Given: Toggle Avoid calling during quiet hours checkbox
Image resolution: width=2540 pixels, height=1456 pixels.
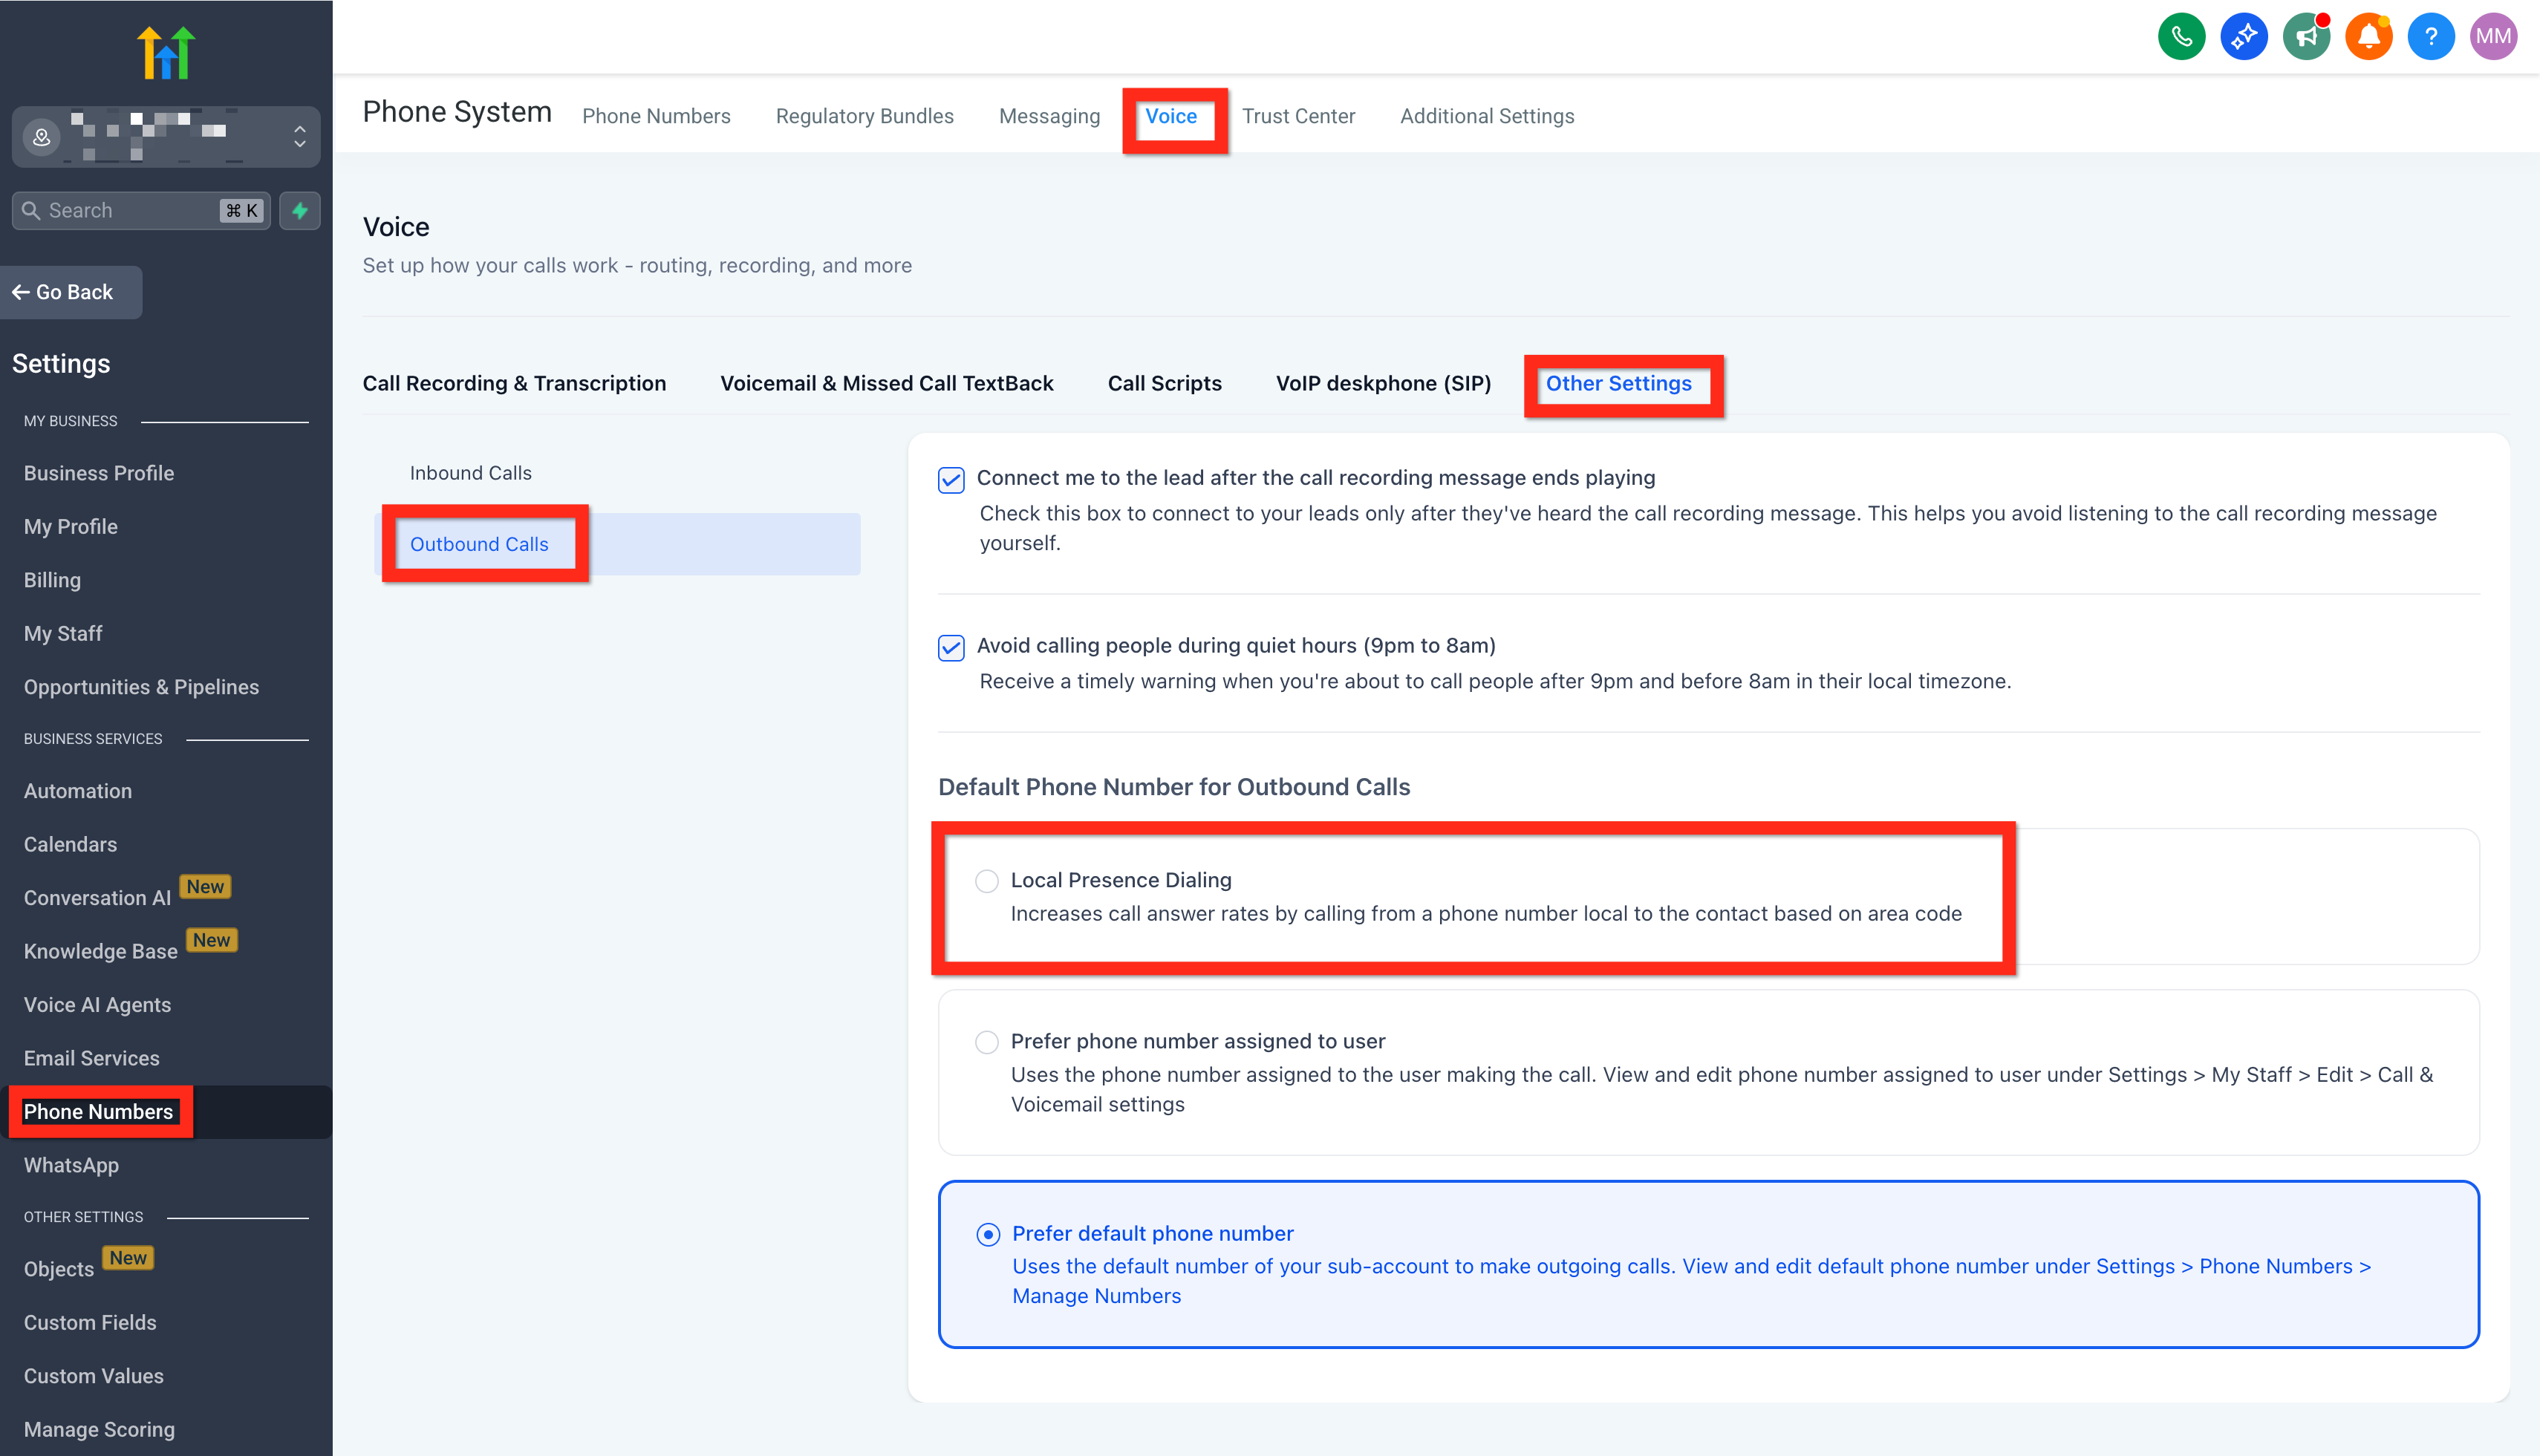Looking at the screenshot, I should 951,648.
